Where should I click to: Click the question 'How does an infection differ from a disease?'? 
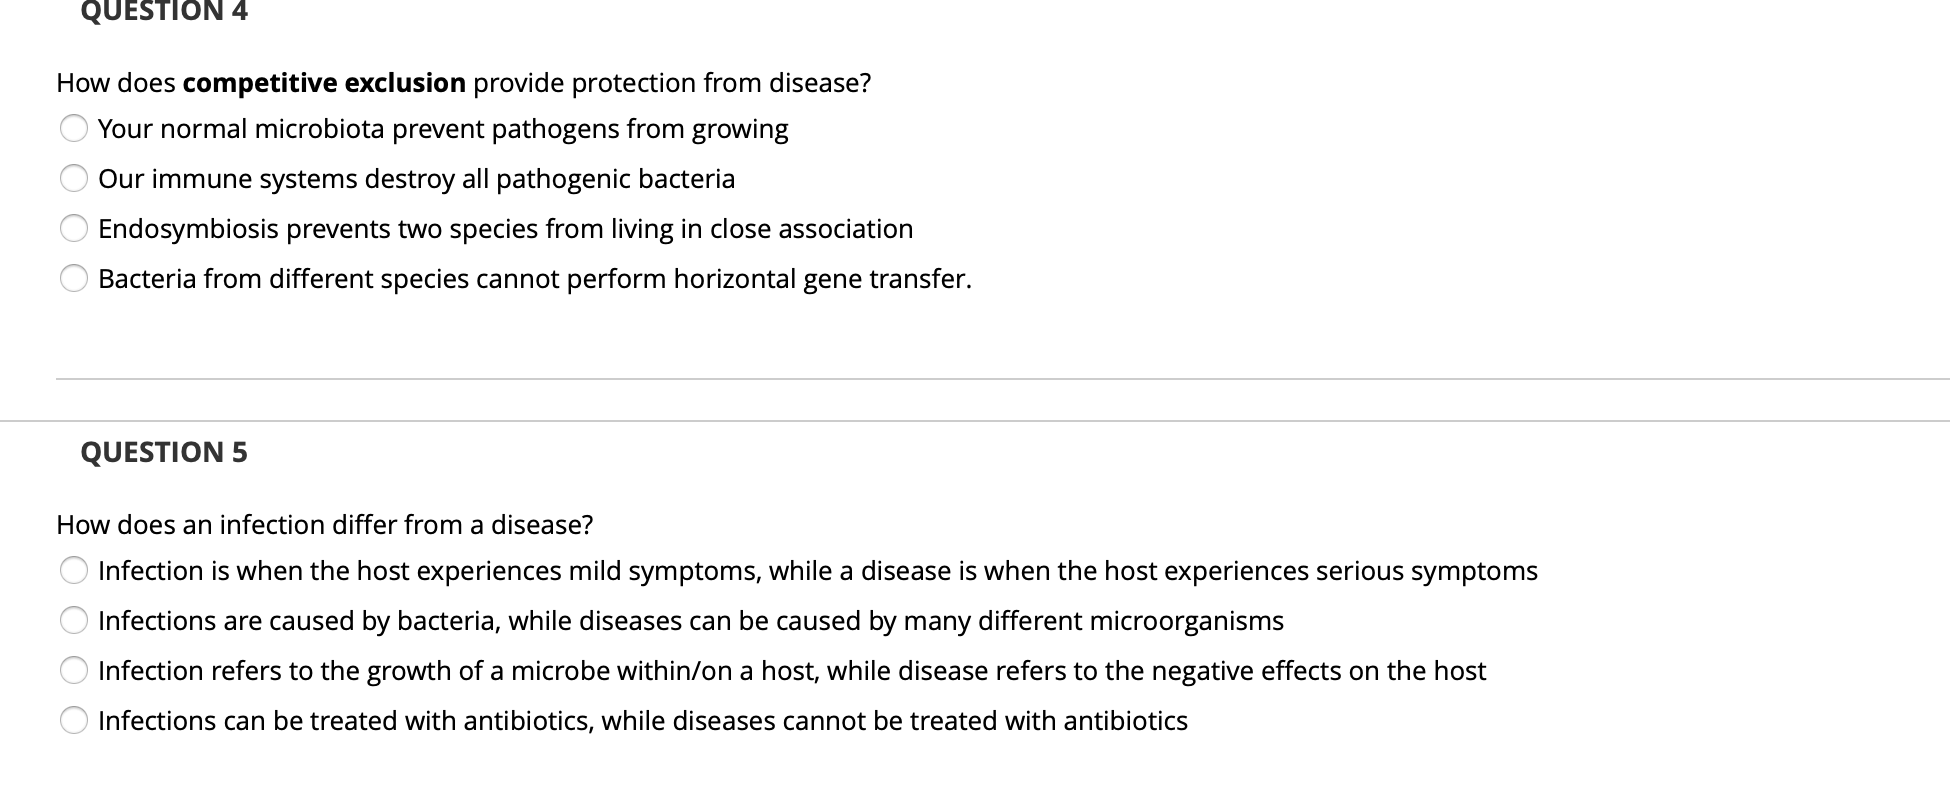(x=325, y=525)
